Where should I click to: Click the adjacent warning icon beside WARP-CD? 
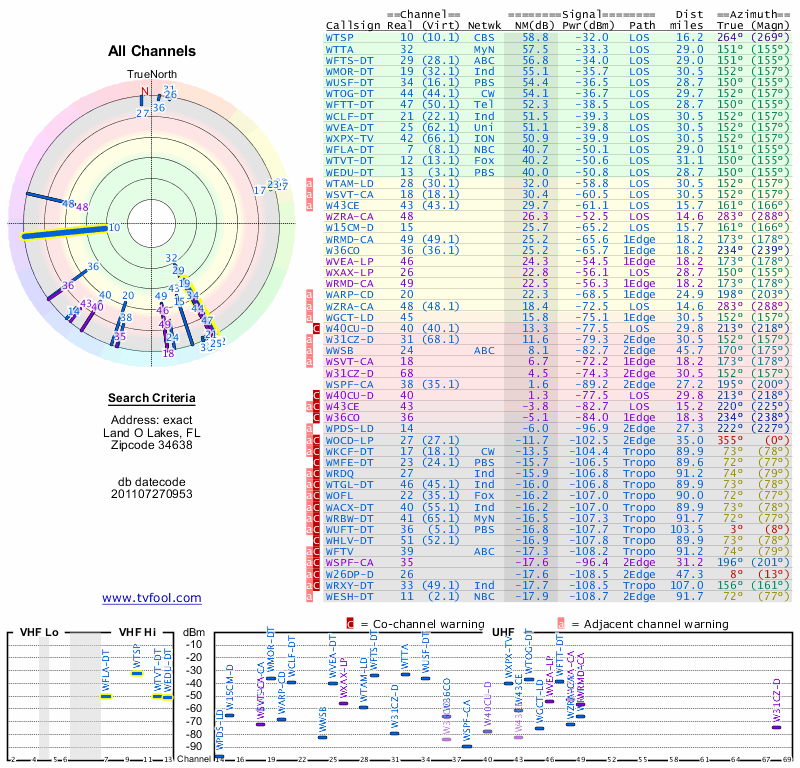[x=310, y=295]
